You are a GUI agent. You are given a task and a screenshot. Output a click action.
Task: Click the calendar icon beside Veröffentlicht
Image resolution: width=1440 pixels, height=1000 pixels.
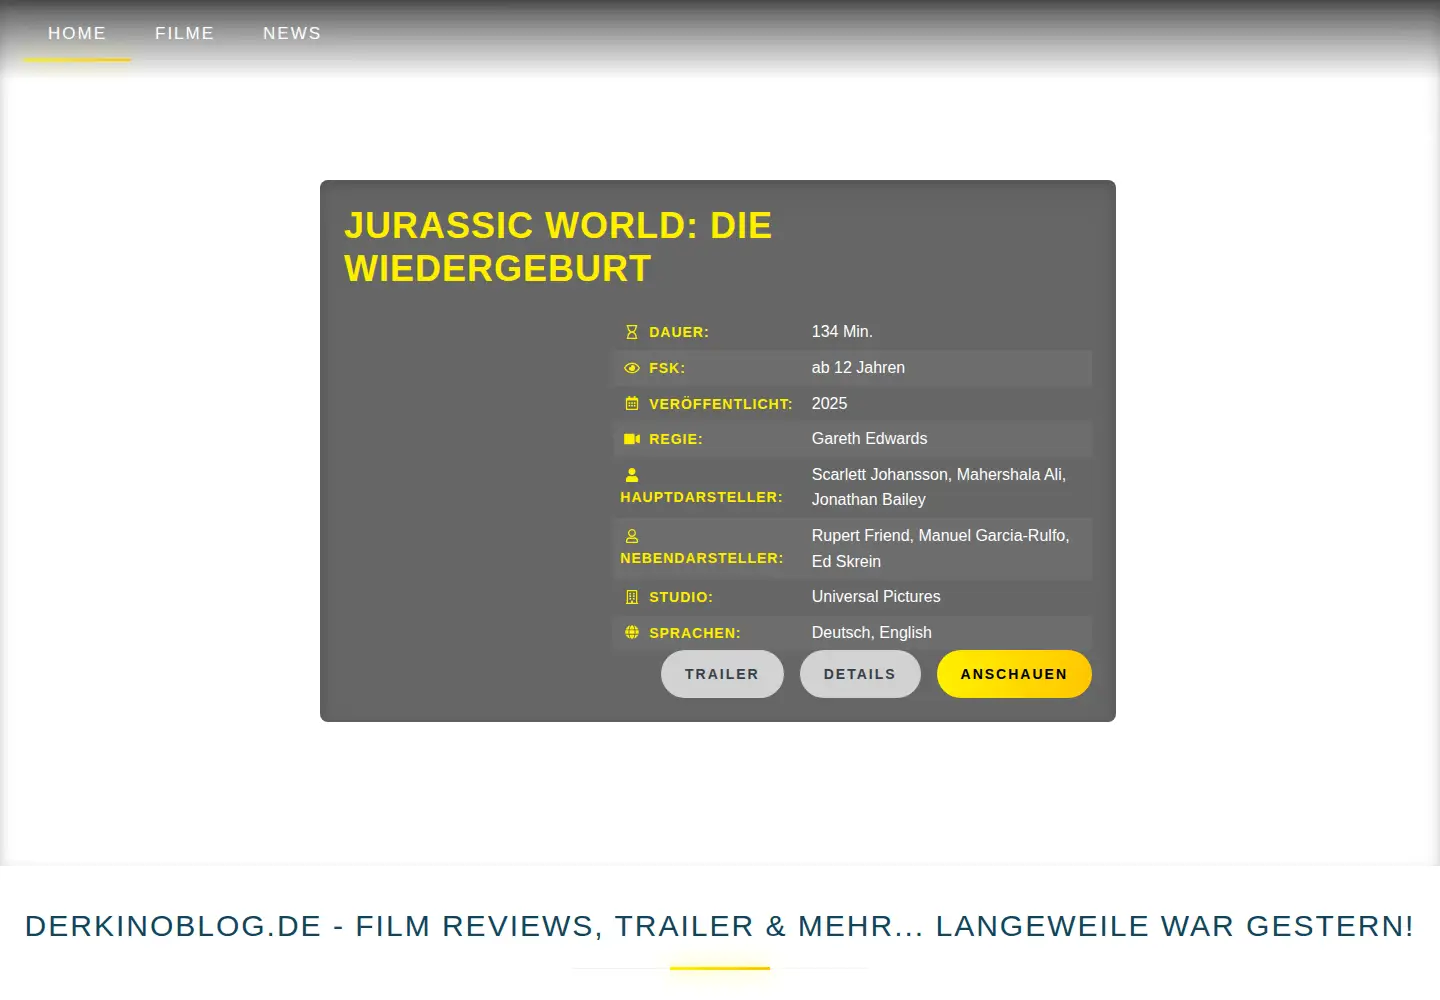click(631, 404)
